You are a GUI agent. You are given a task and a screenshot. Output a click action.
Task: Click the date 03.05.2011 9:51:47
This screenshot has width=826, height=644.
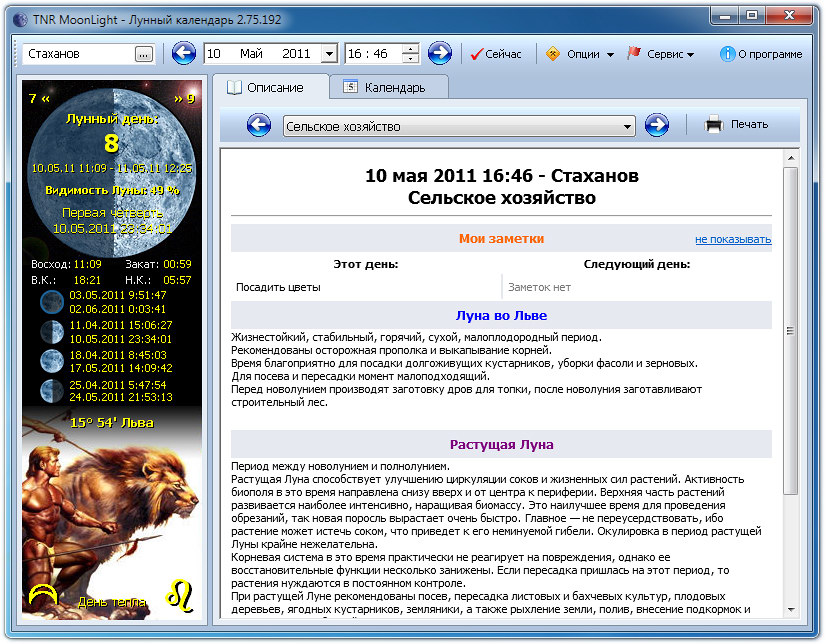(x=118, y=295)
